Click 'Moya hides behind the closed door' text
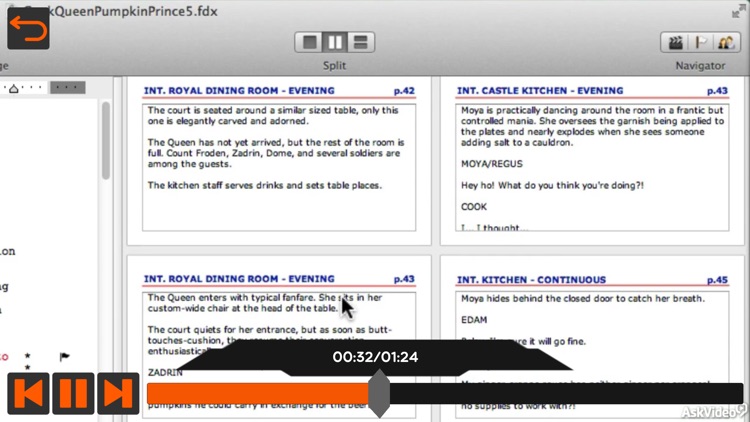 (583, 299)
